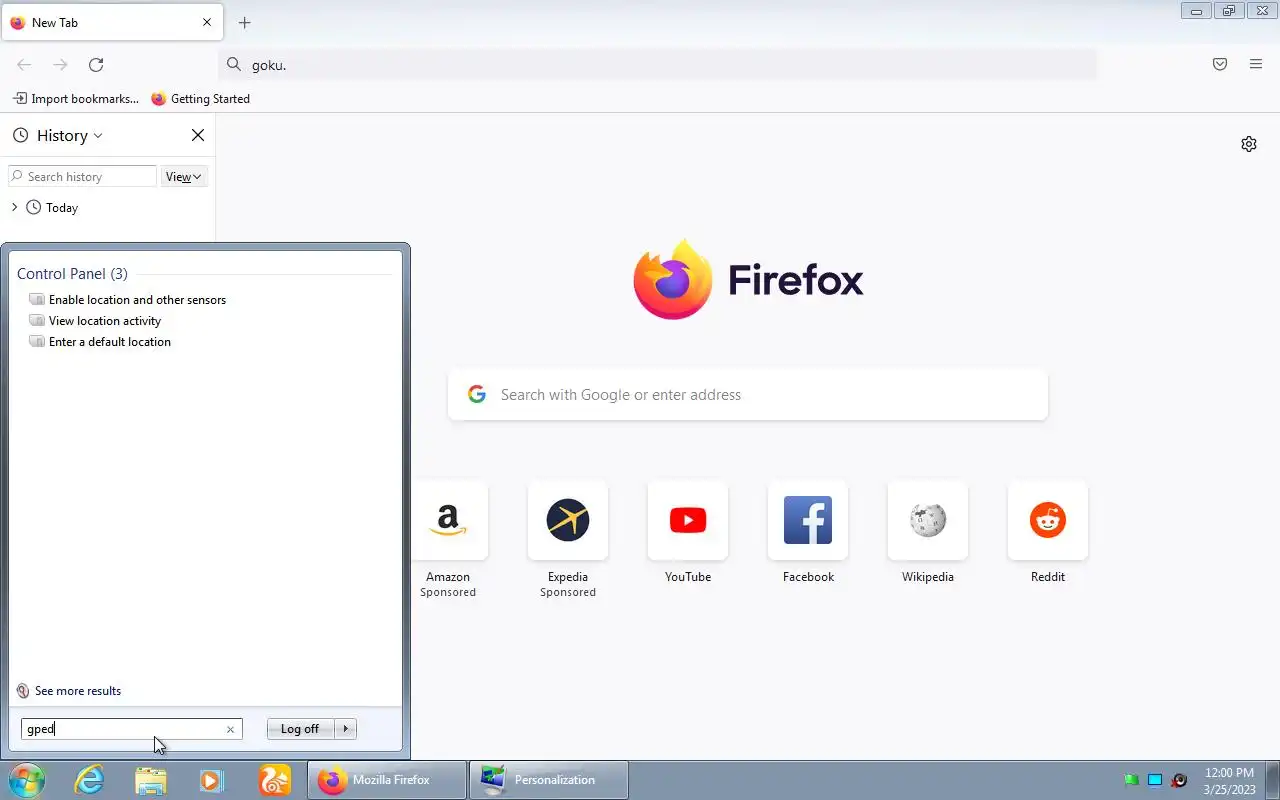Expand the Today history folder
Screen dimensions: 1280x800
[14, 207]
